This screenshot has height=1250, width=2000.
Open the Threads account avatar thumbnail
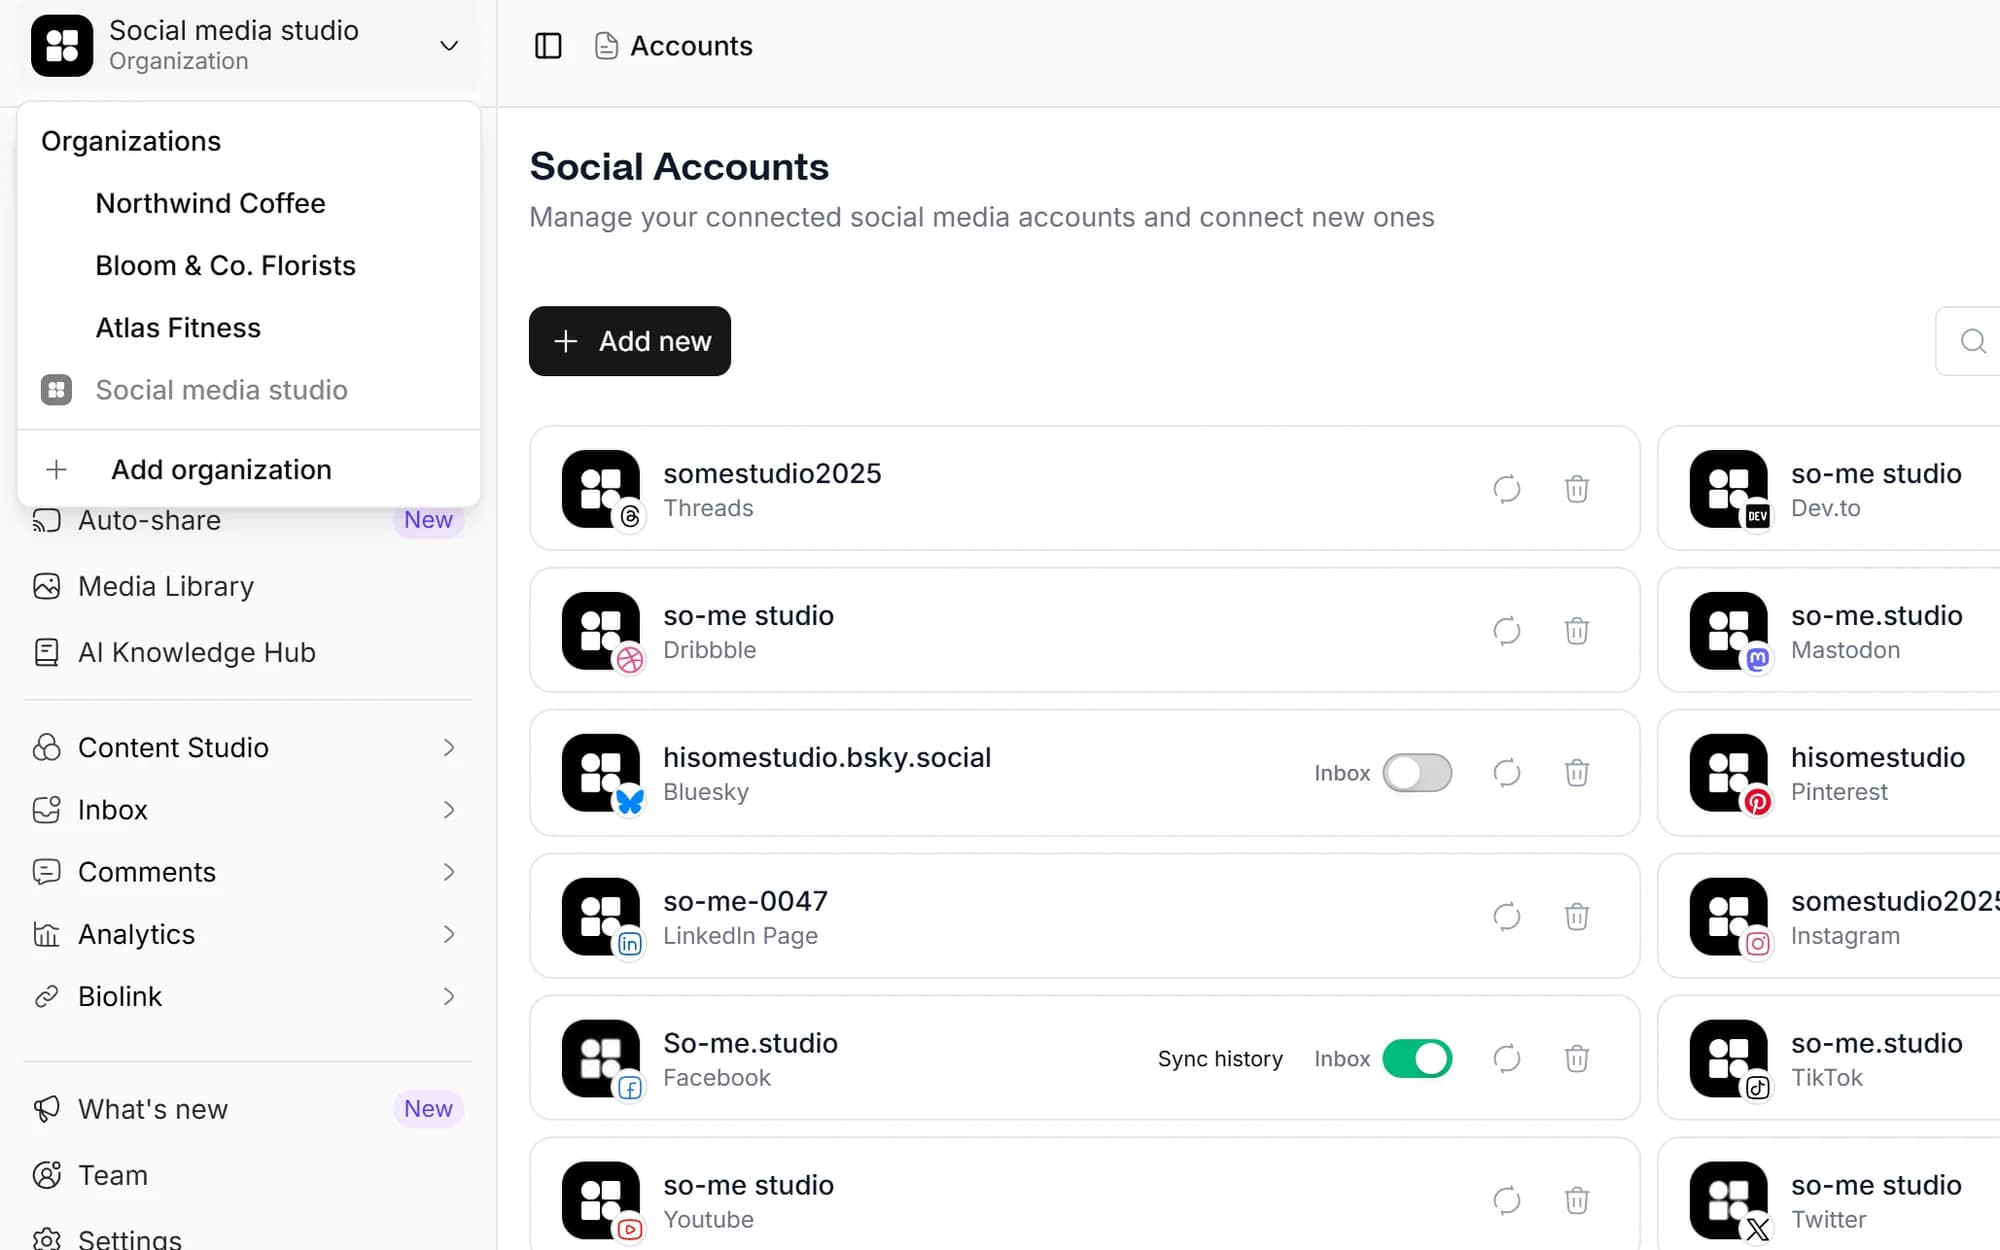point(601,489)
